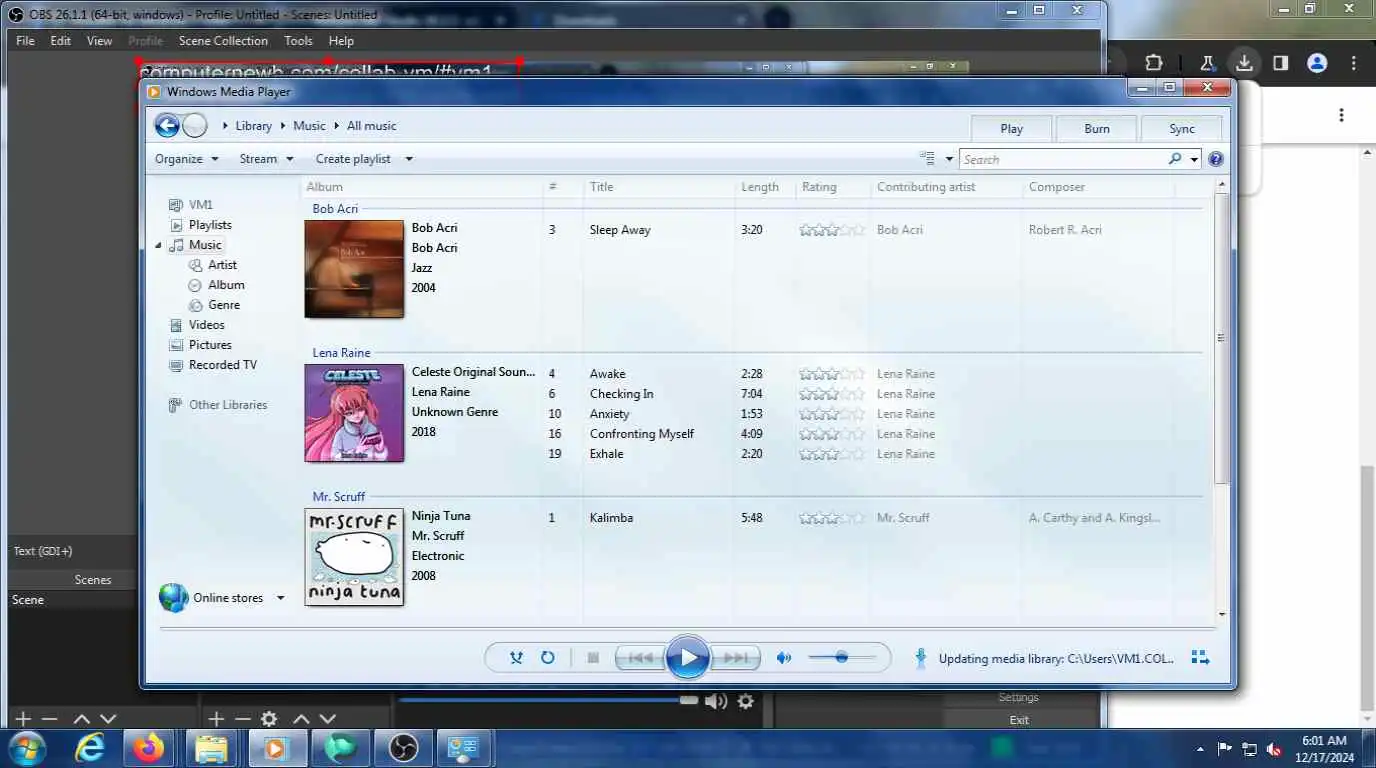Open Recorded TV library

coord(222,365)
